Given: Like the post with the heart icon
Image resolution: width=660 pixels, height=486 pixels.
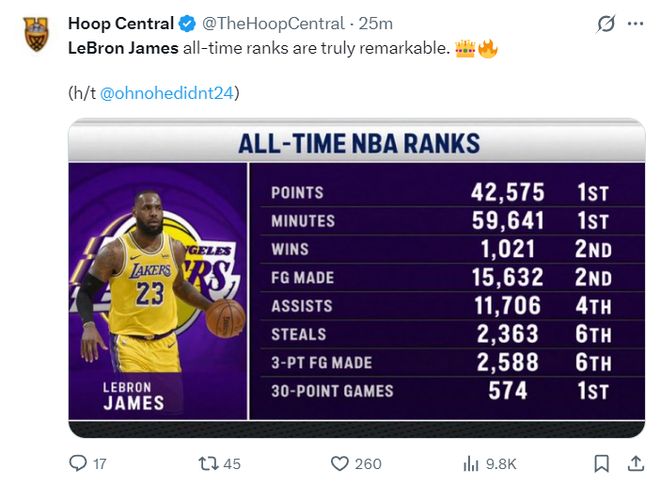Looking at the screenshot, I should click(340, 463).
